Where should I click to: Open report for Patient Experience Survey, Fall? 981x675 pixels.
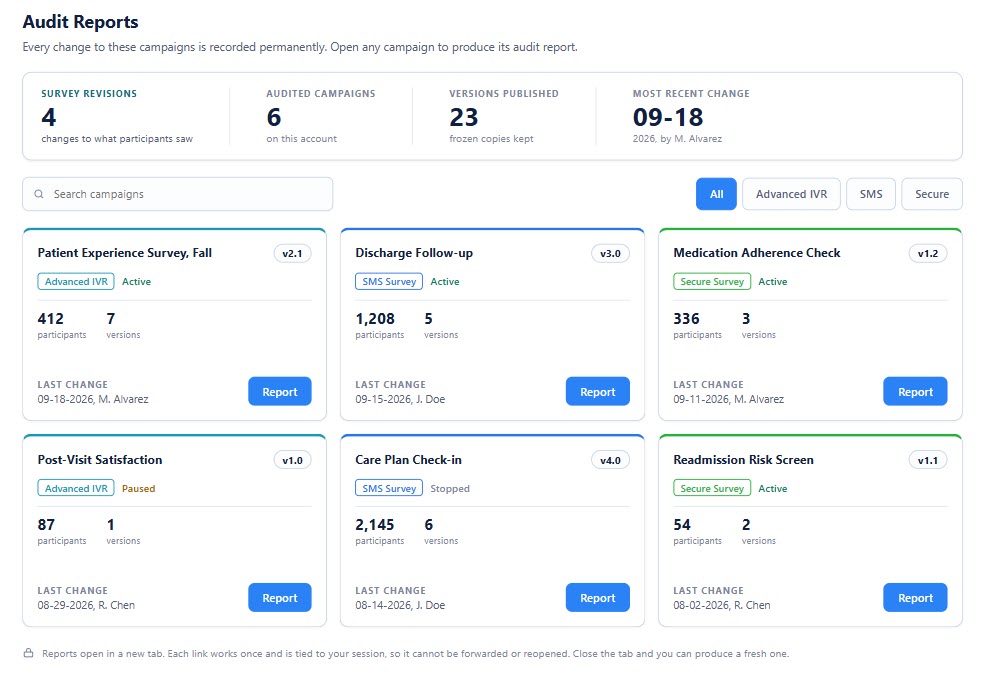(x=280, y=392)
